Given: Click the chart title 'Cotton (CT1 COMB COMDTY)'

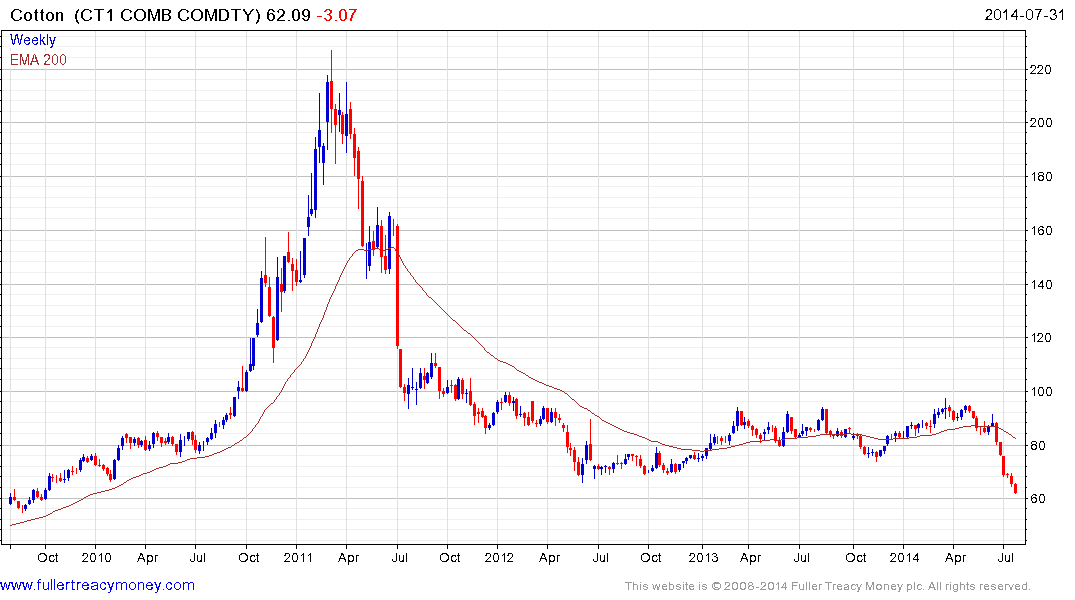Looking at the screenshot, I should tap(136, 15).
